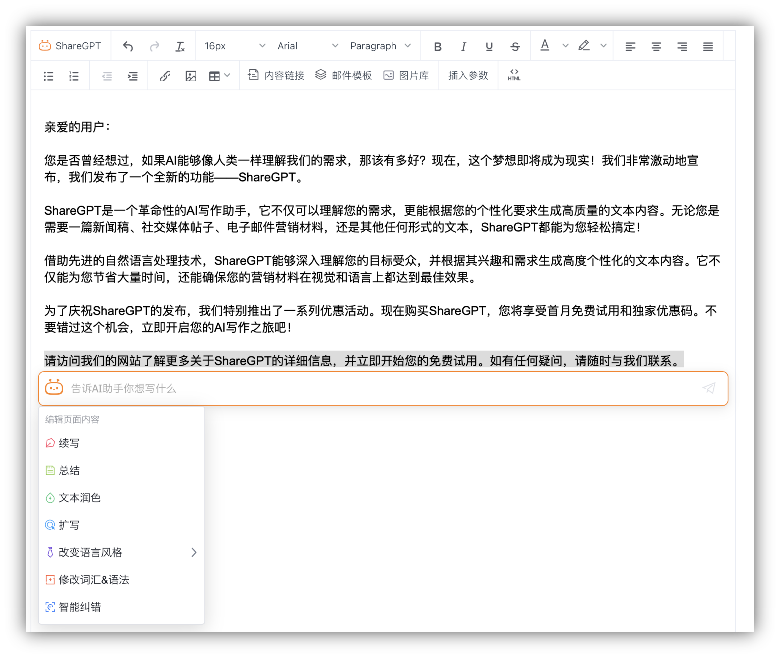
Task: Toggle bold formatting
Action: [x=437, y=46]
